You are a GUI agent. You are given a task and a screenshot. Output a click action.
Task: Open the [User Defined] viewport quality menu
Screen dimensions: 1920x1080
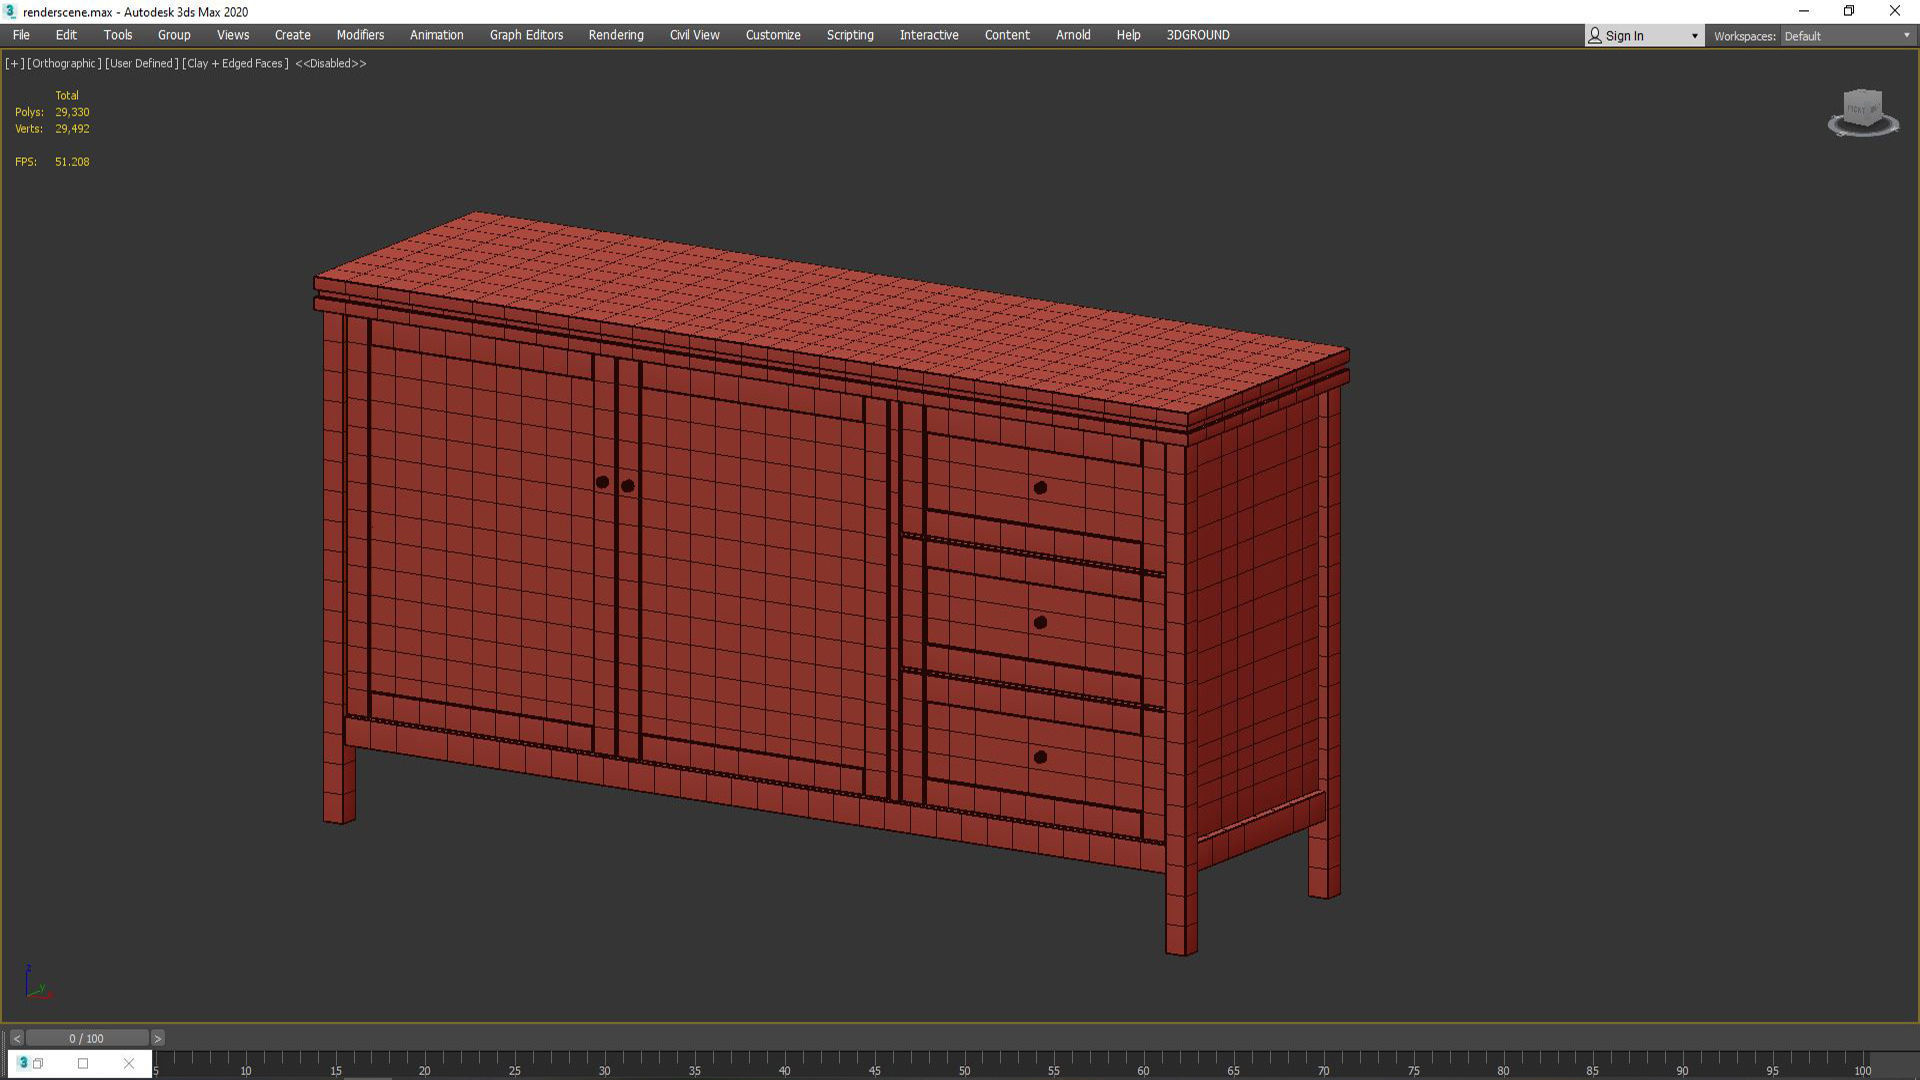(142, 63)
